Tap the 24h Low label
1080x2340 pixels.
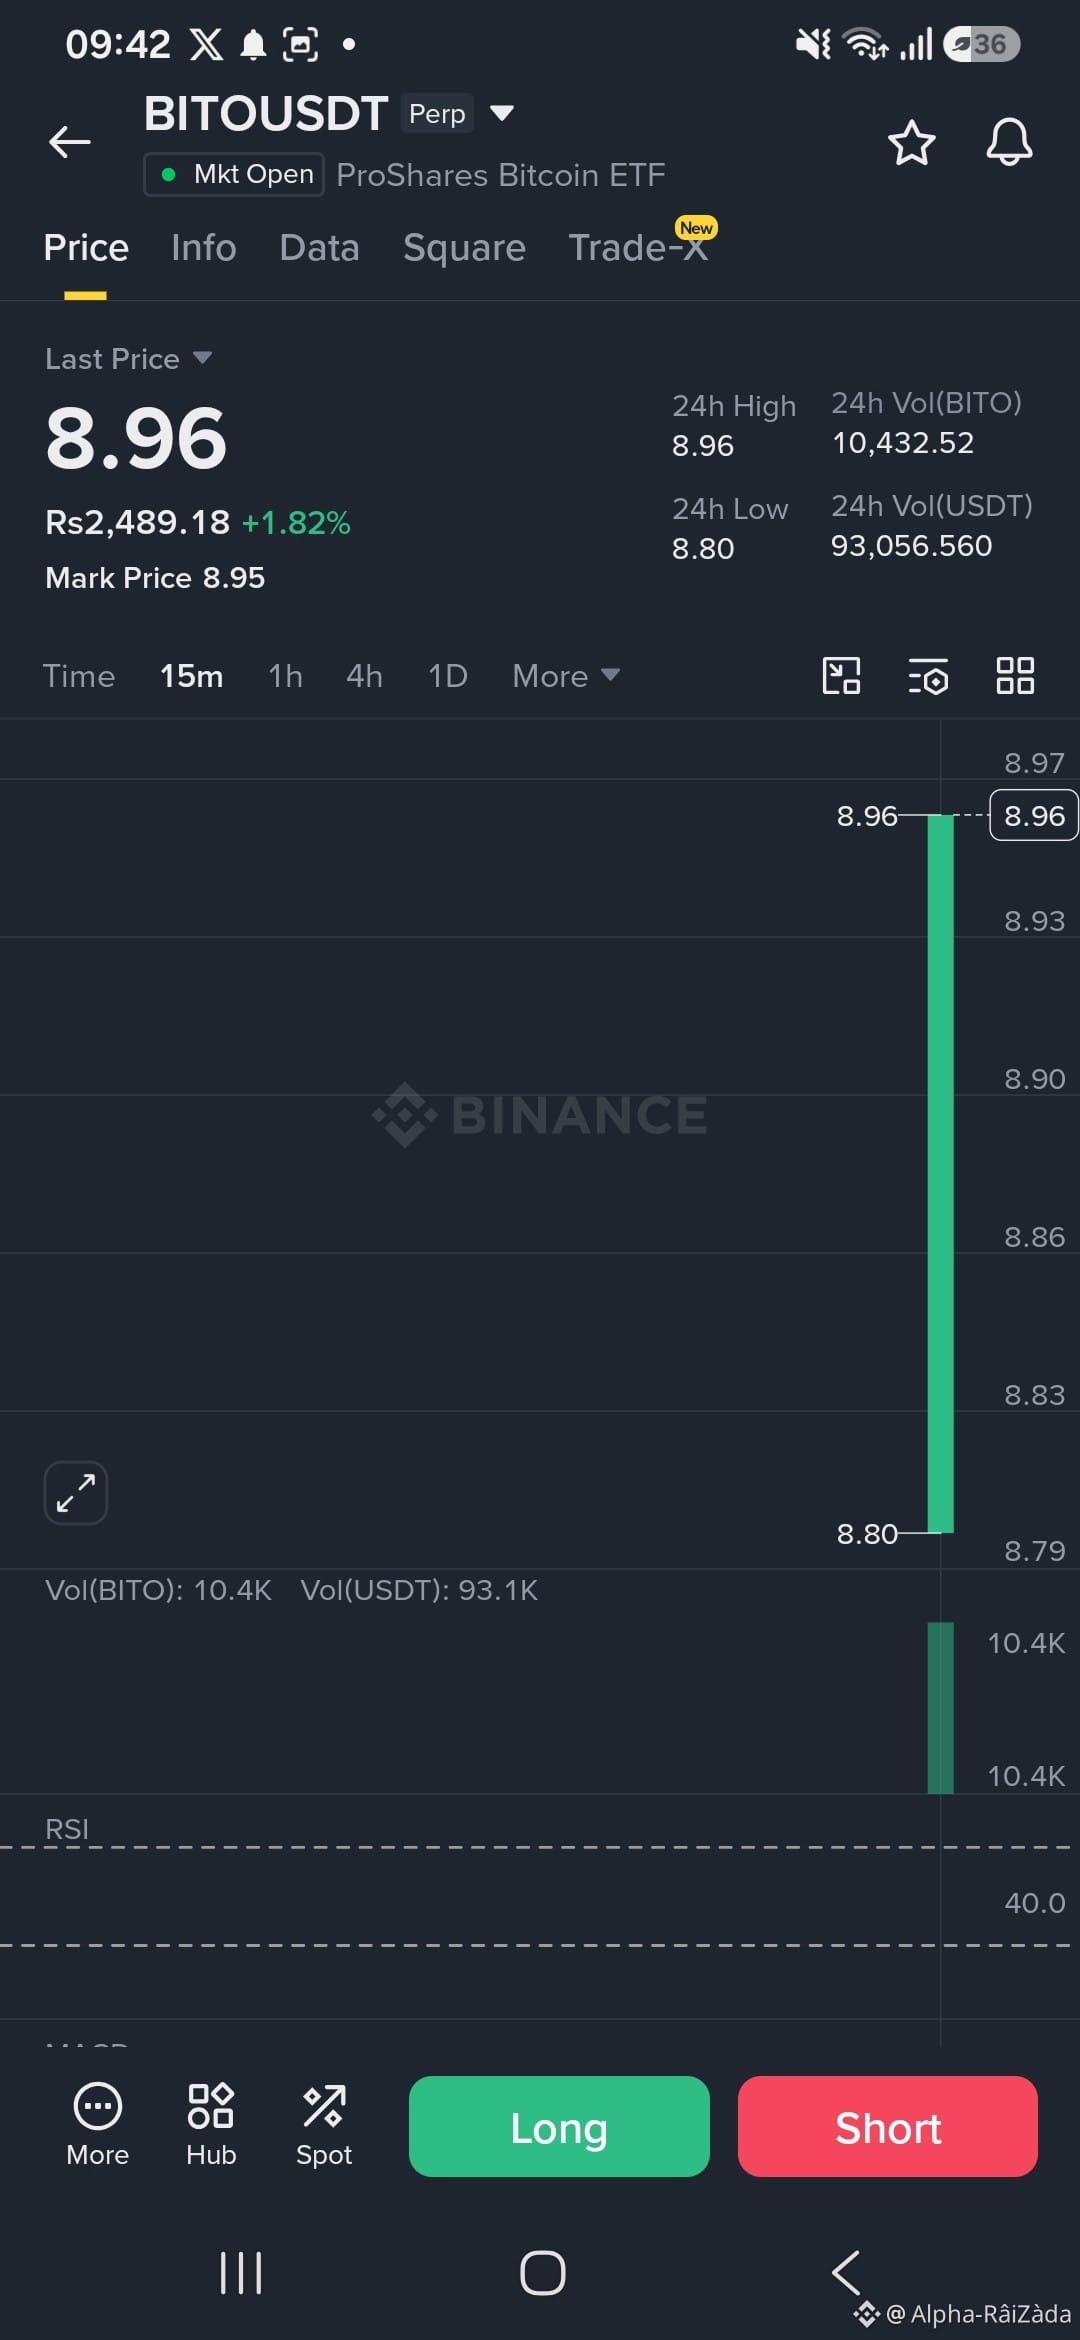click(x=730, y=509)
